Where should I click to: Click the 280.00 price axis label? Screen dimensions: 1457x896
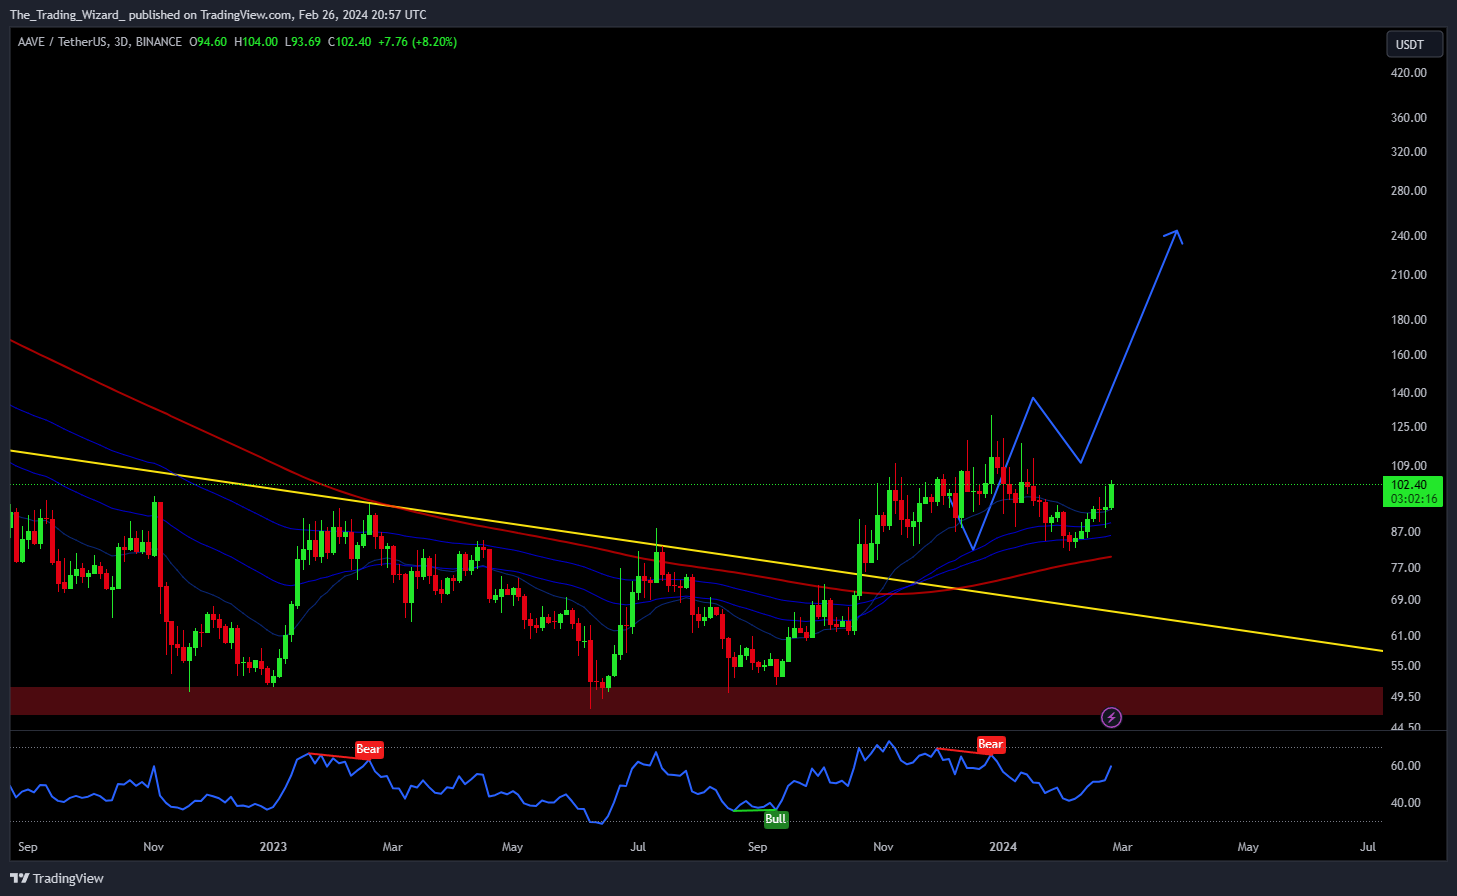click(1408, 191)
